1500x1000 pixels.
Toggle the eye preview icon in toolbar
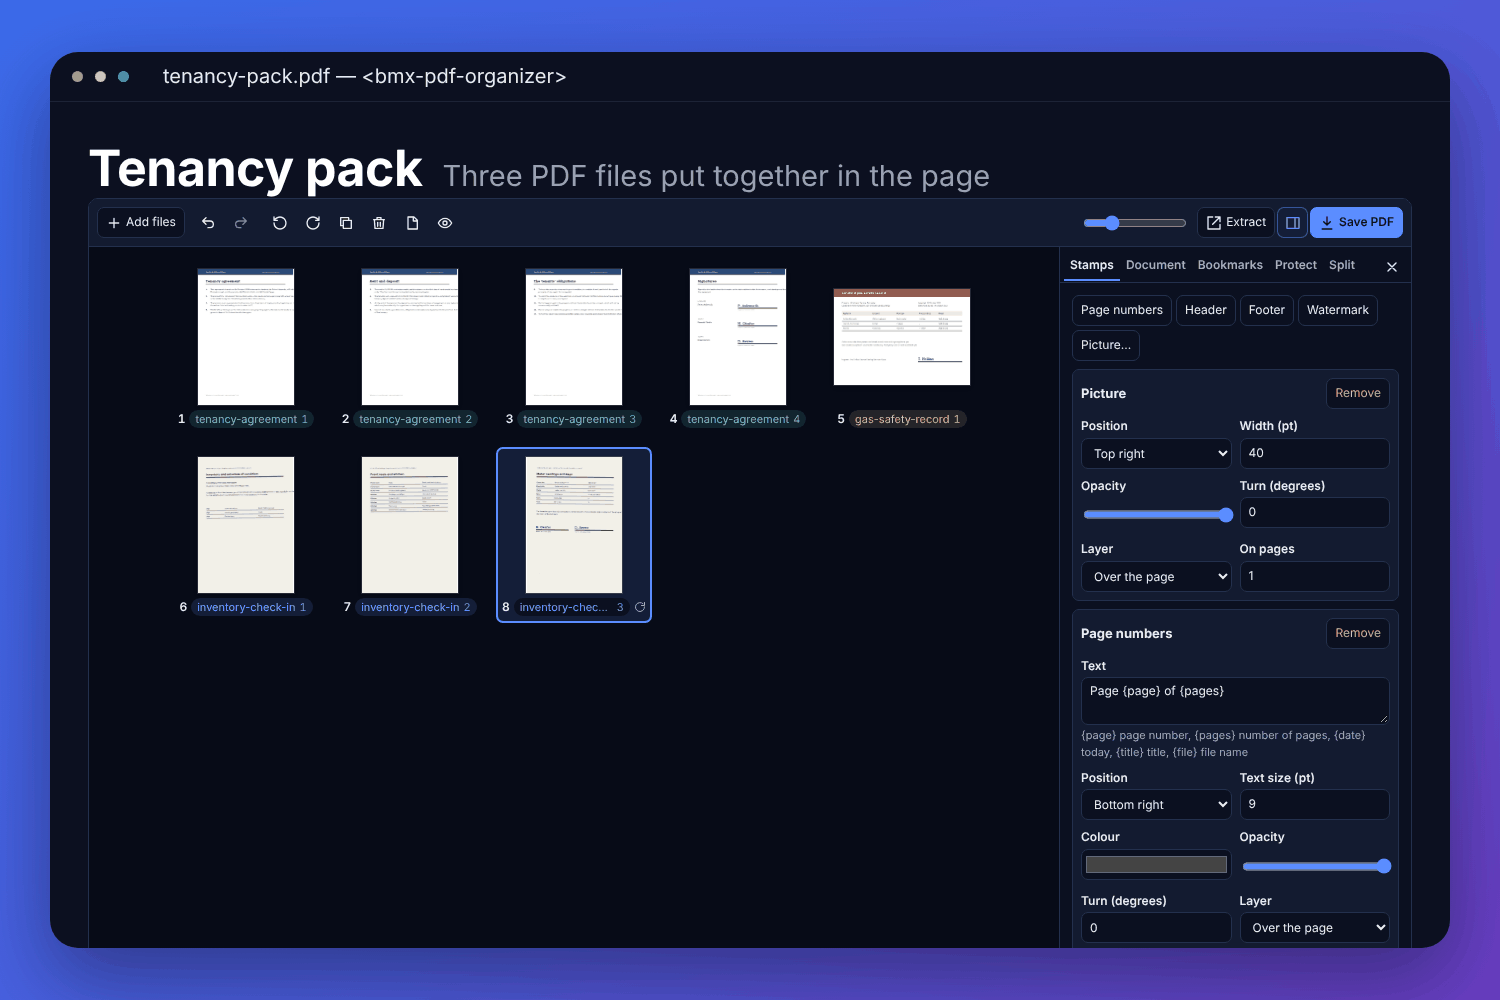click(x=445, y=223)
